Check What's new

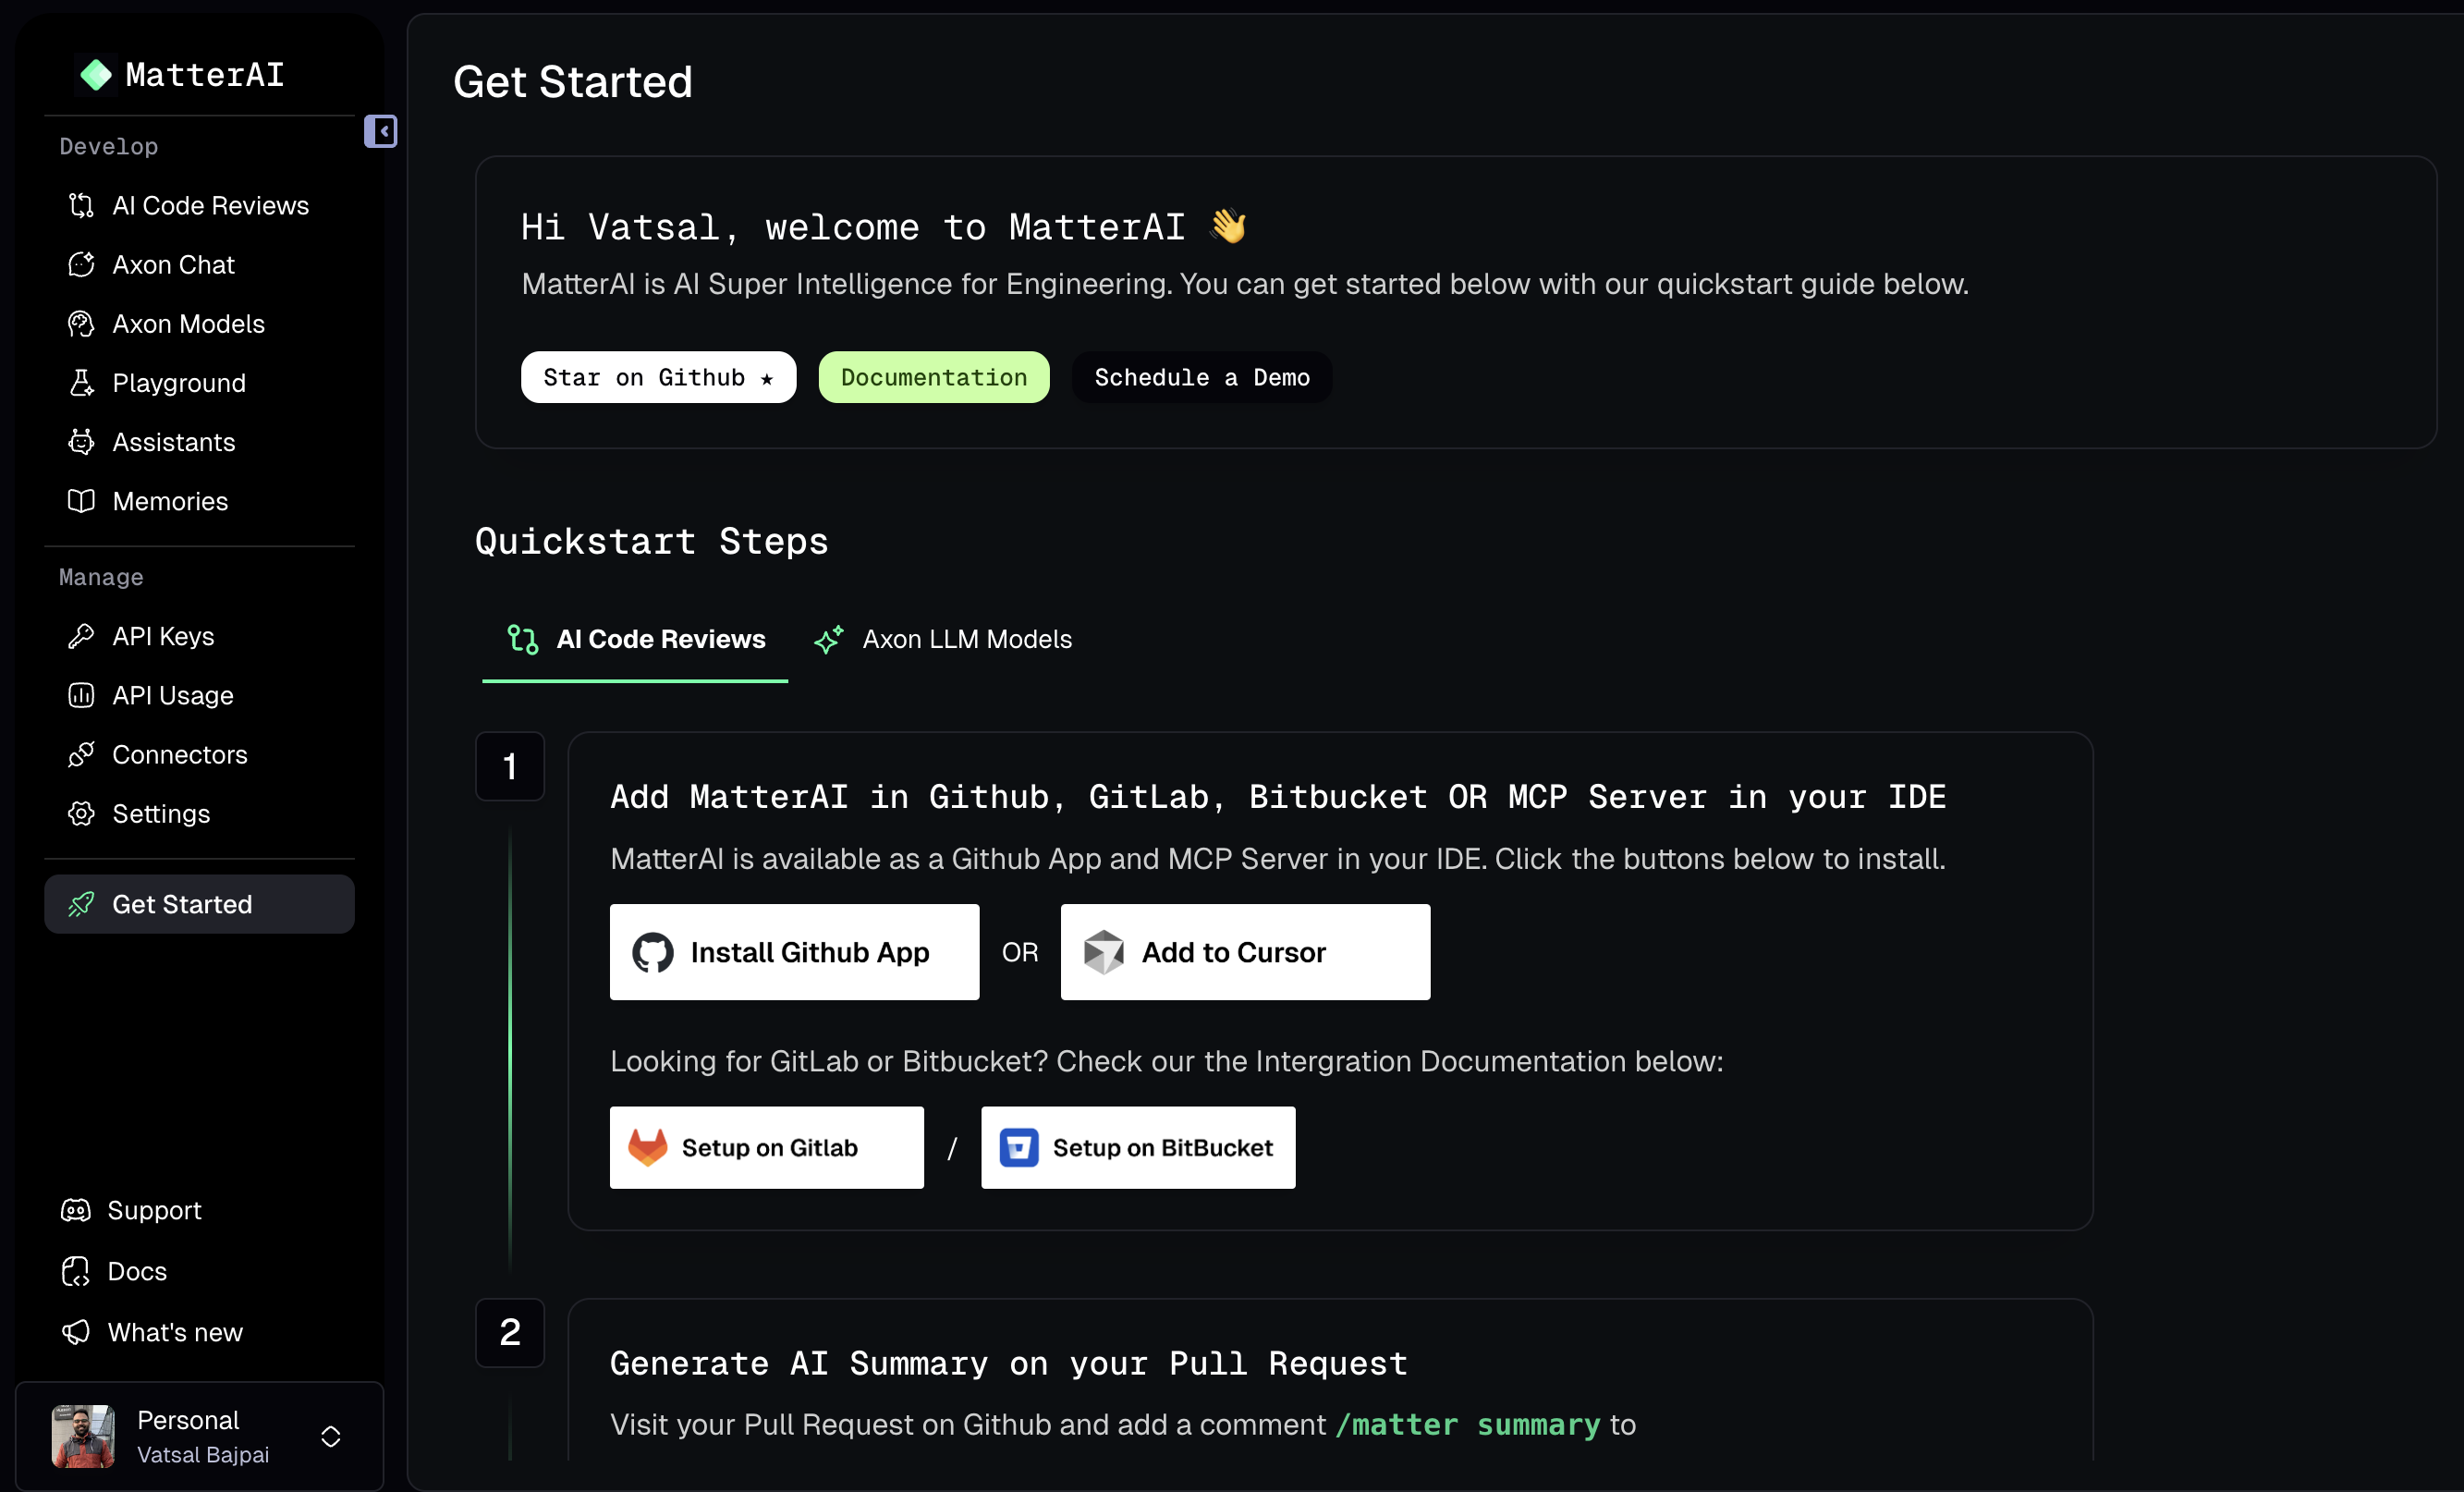174,1331
